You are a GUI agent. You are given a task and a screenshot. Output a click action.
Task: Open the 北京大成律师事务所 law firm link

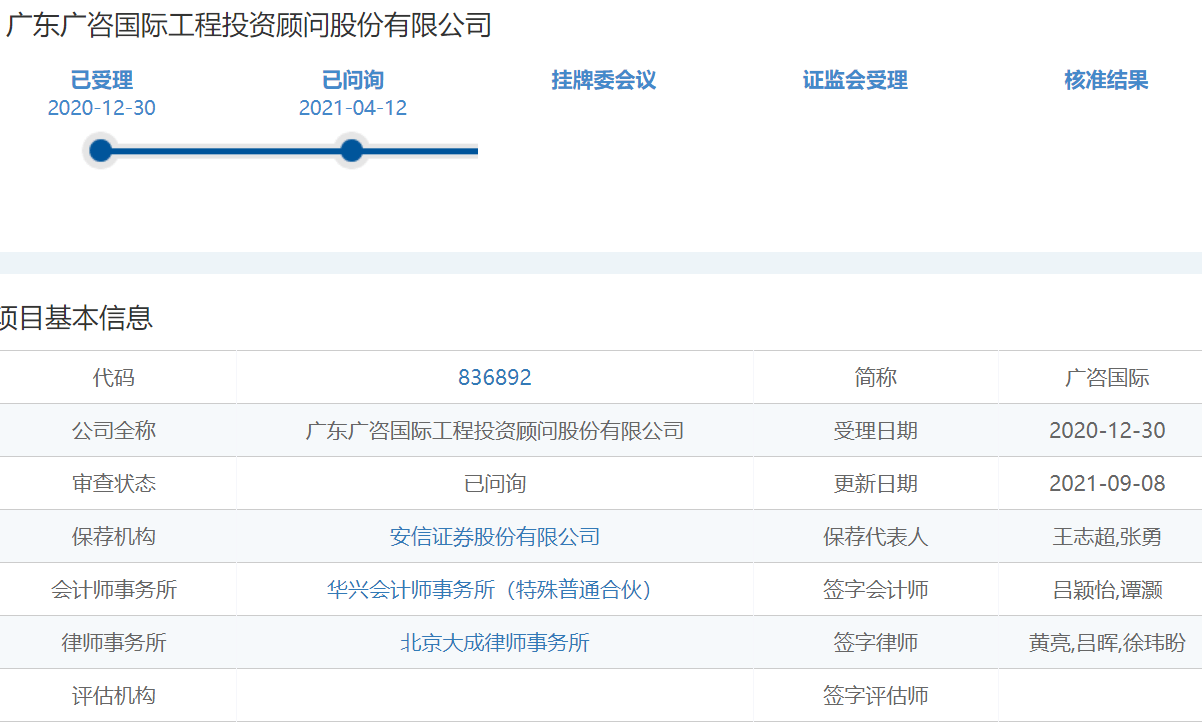tap(495, 643)
